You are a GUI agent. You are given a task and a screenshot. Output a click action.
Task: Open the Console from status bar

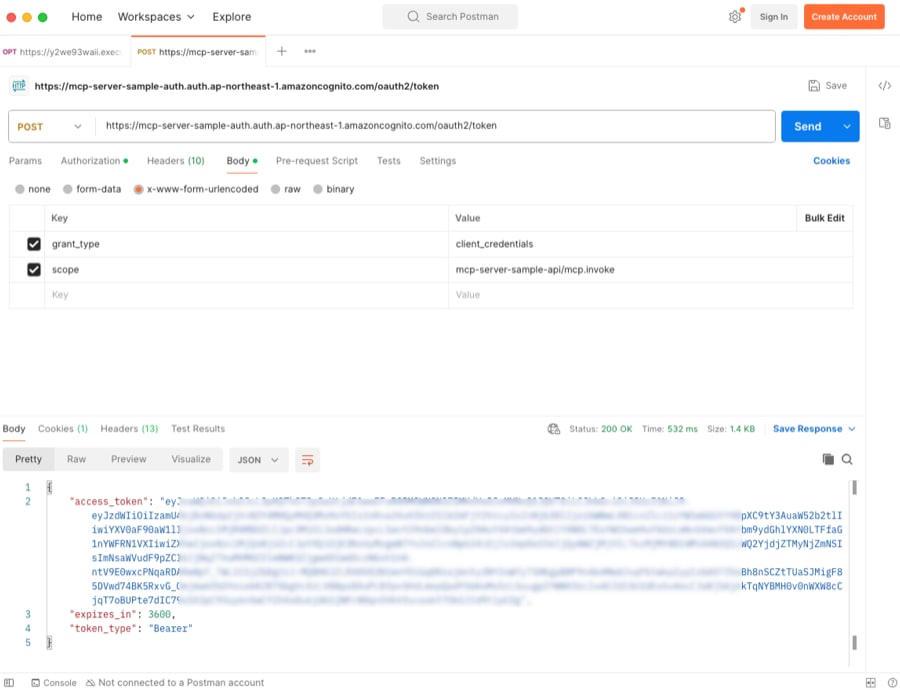pyautogui.click(x=53, y=683)
